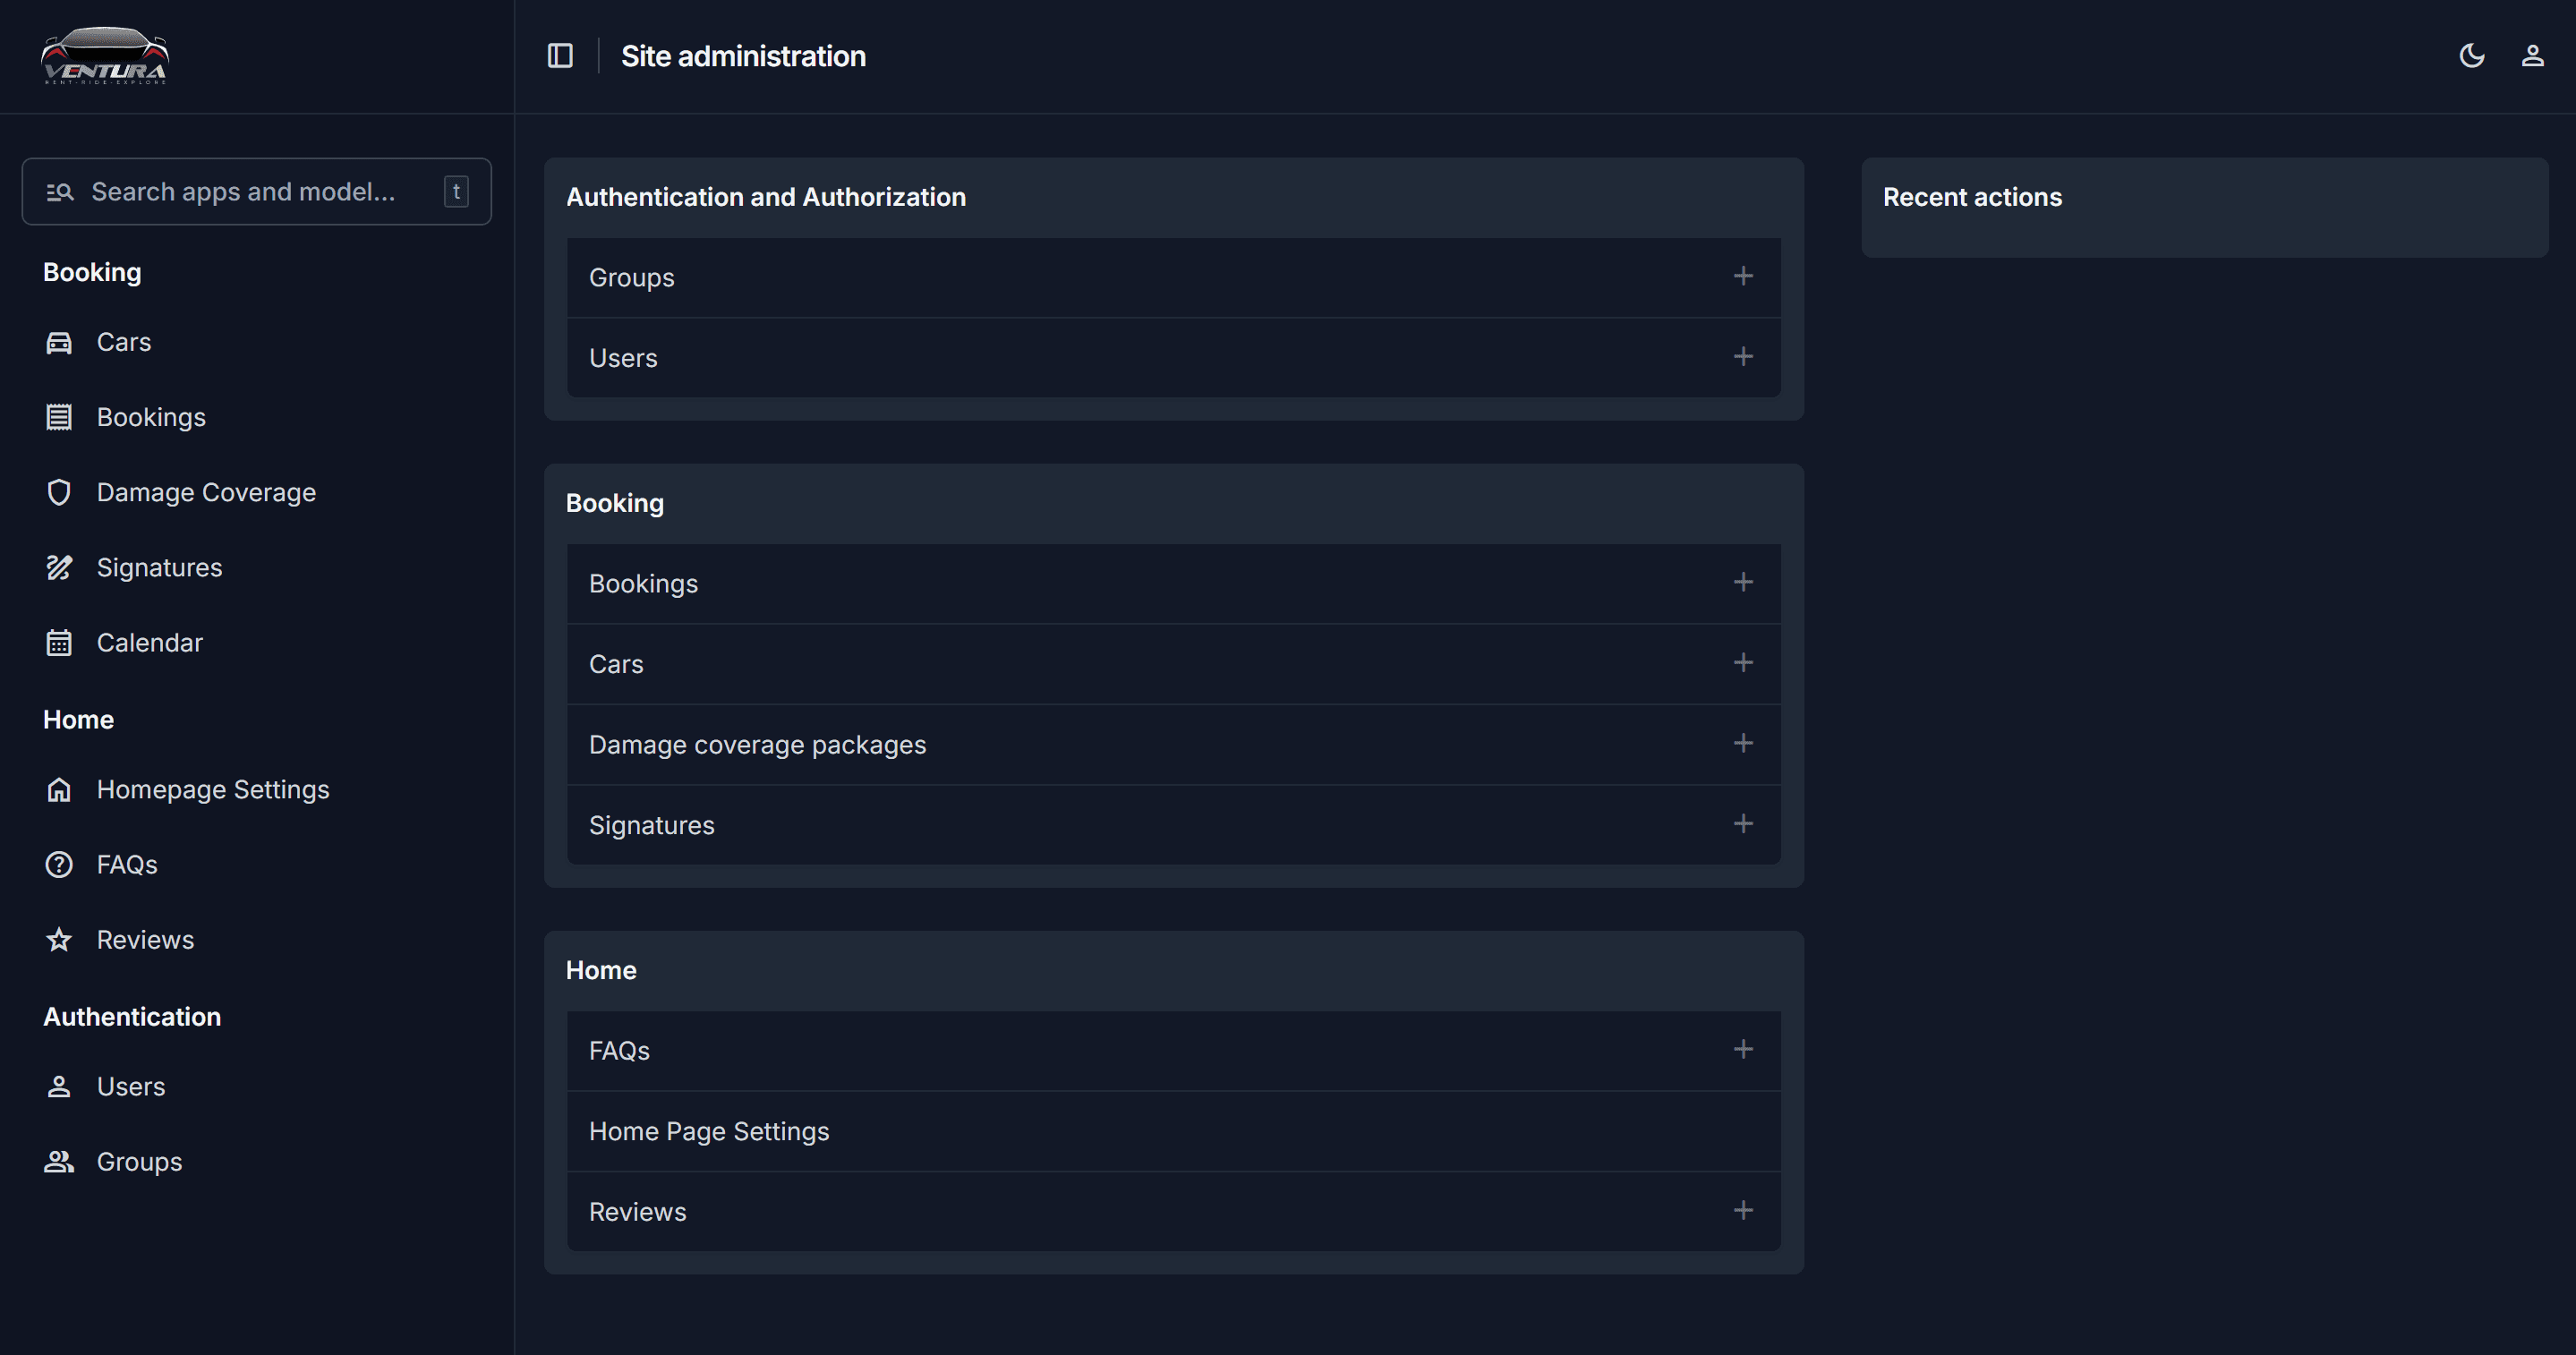The width and height of the screenshot is (2576, 1355).
Task: Open Cars in the sidebar
Action: [x=124, y=343]
